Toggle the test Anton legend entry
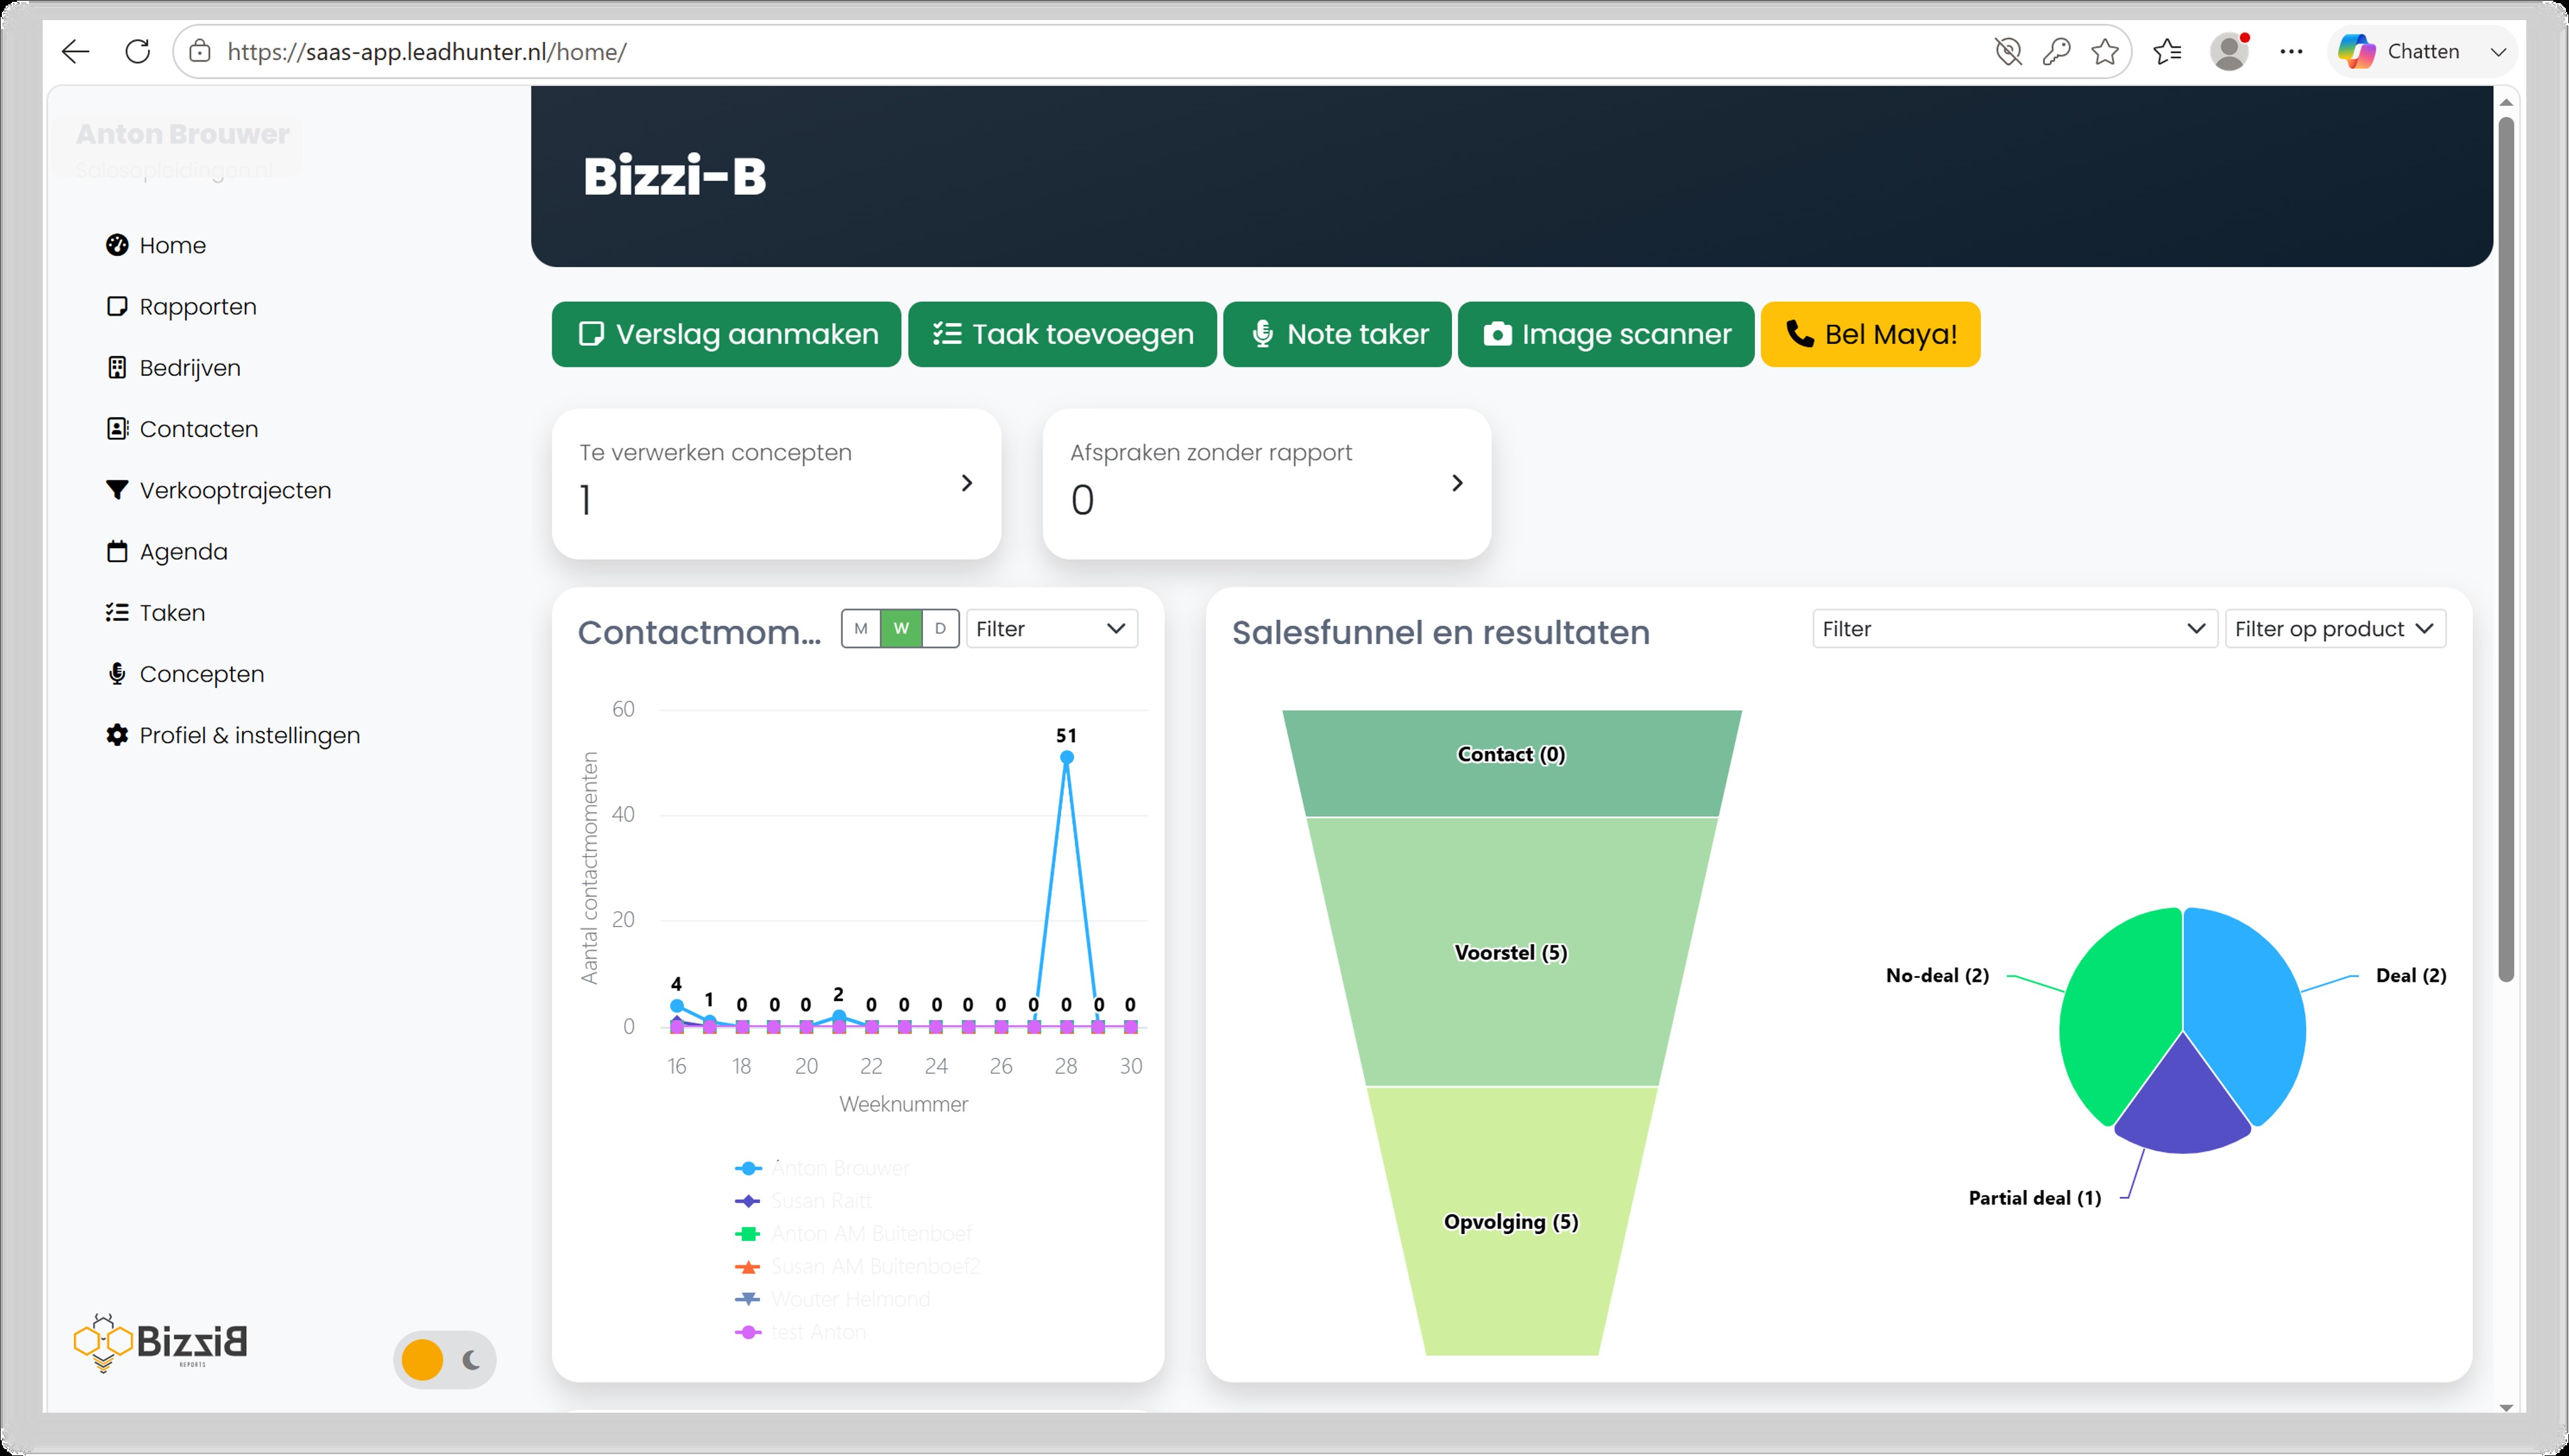Image resolution: width=2569 pixels, height=1456 pixels. click(x=800, y=1333)
